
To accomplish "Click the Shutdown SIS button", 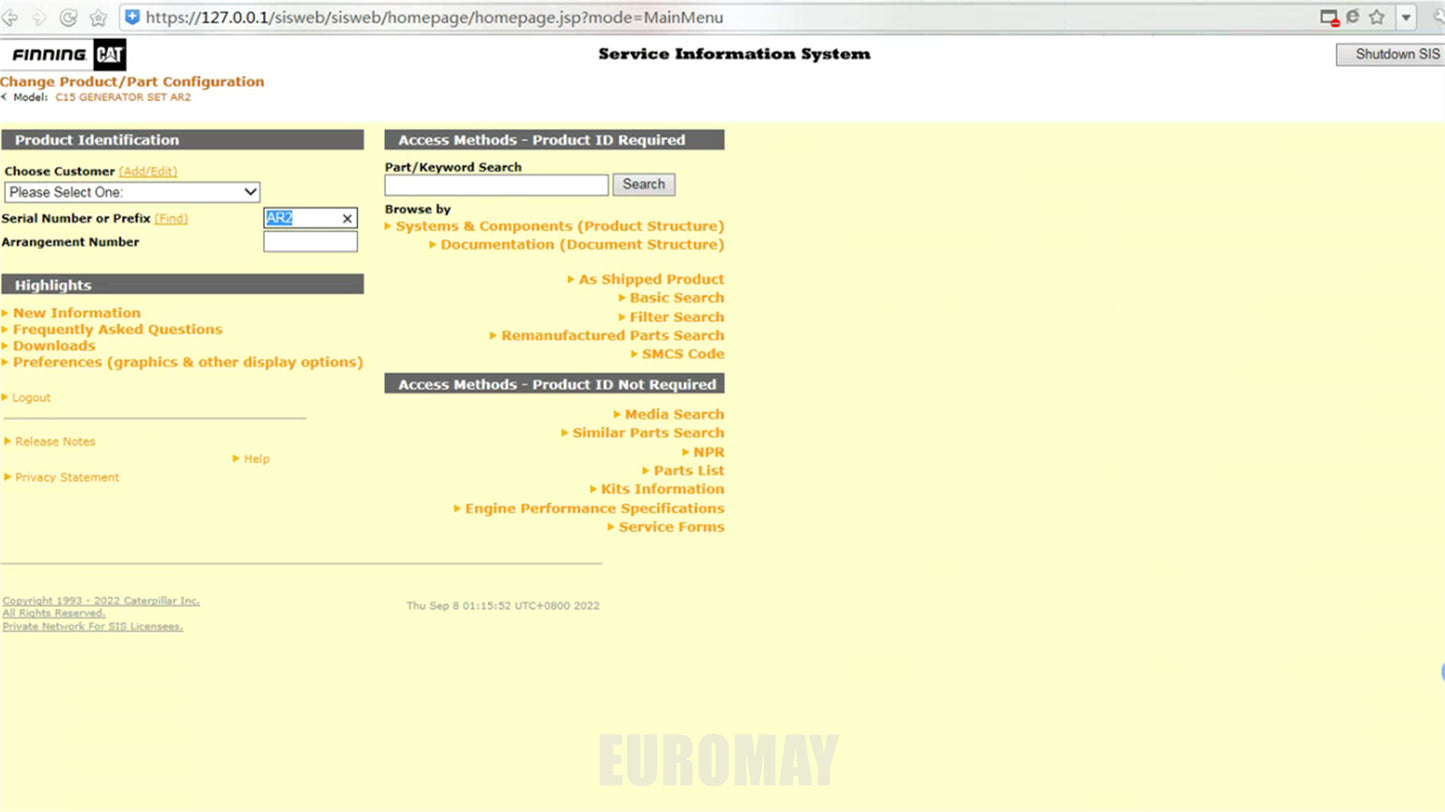I will pos(1391,54).
